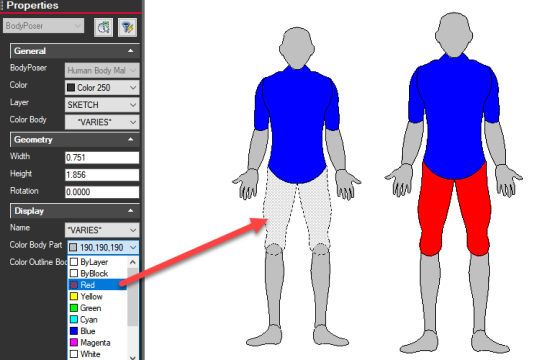Open the BodyPoser object type dropdown

pyautogui.click(x=43, y=26)
